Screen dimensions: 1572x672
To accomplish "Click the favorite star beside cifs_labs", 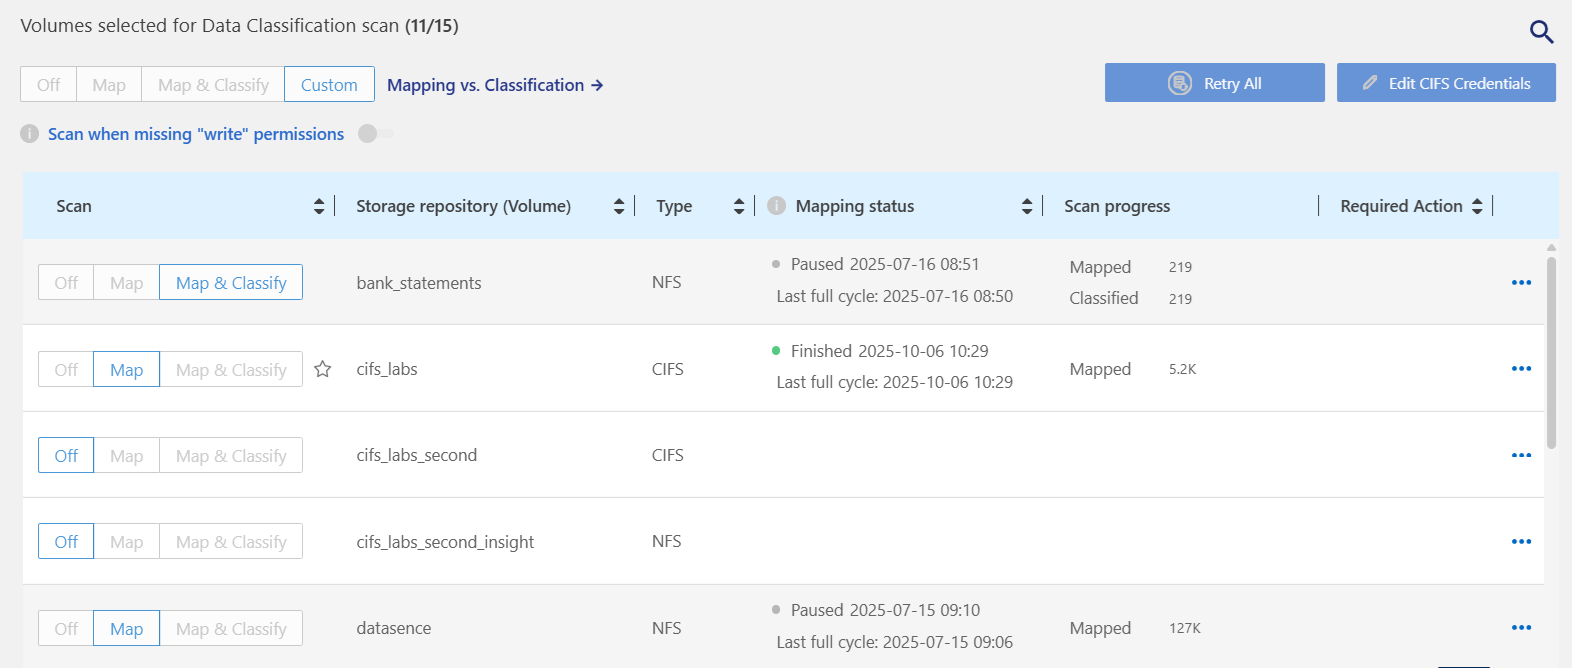I will click(x=322, y=369).
